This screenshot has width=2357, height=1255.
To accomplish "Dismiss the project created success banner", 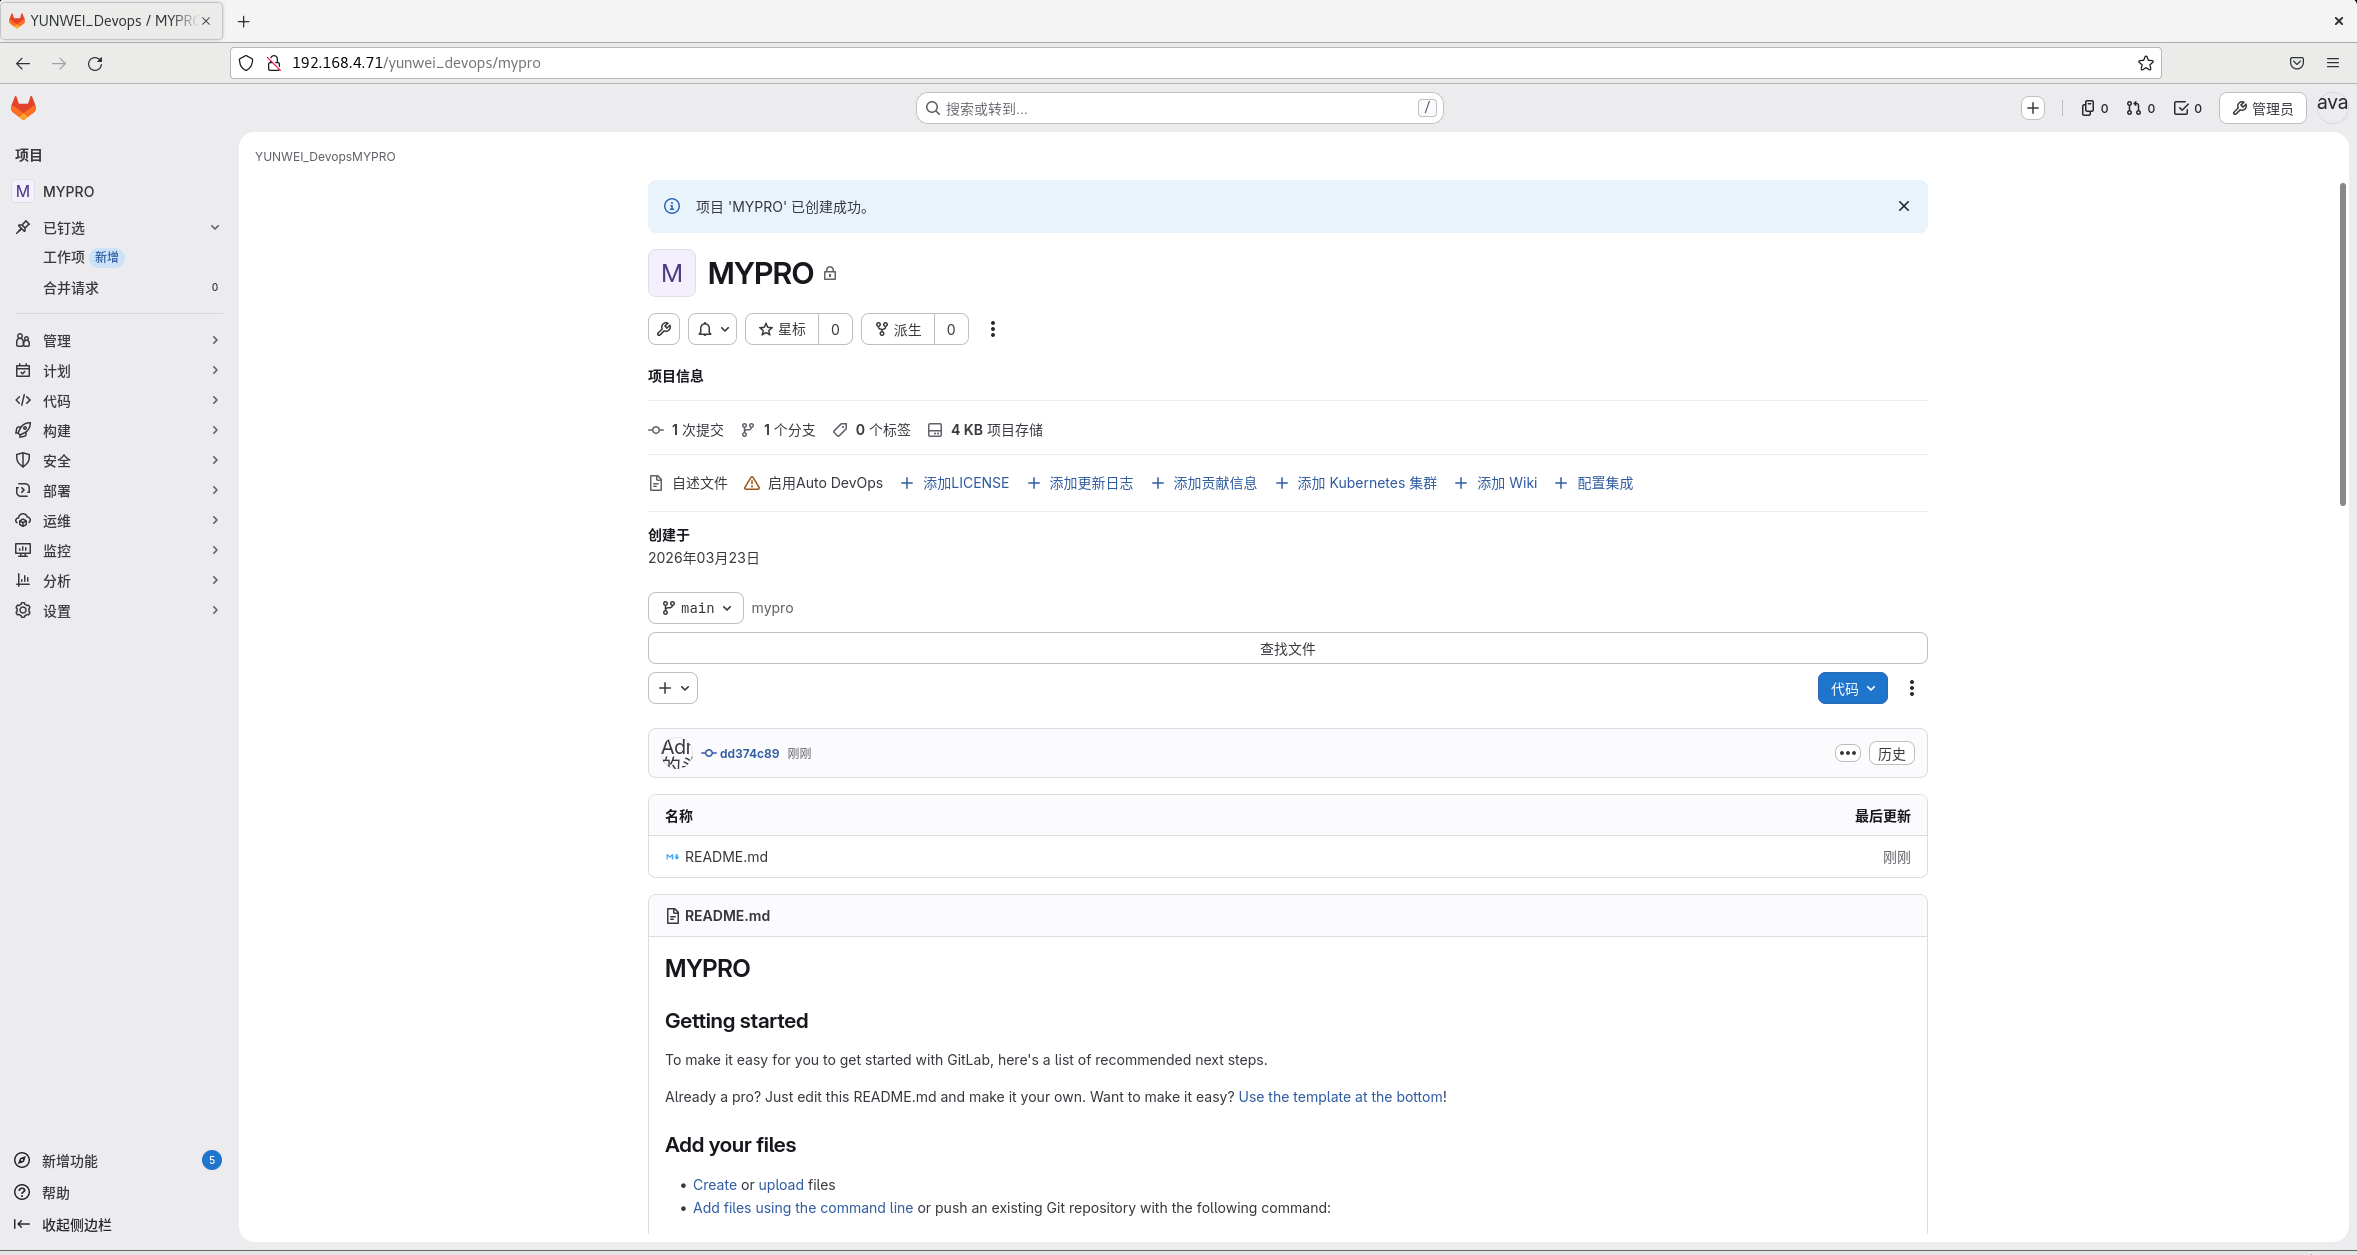I will [1903, 206].
